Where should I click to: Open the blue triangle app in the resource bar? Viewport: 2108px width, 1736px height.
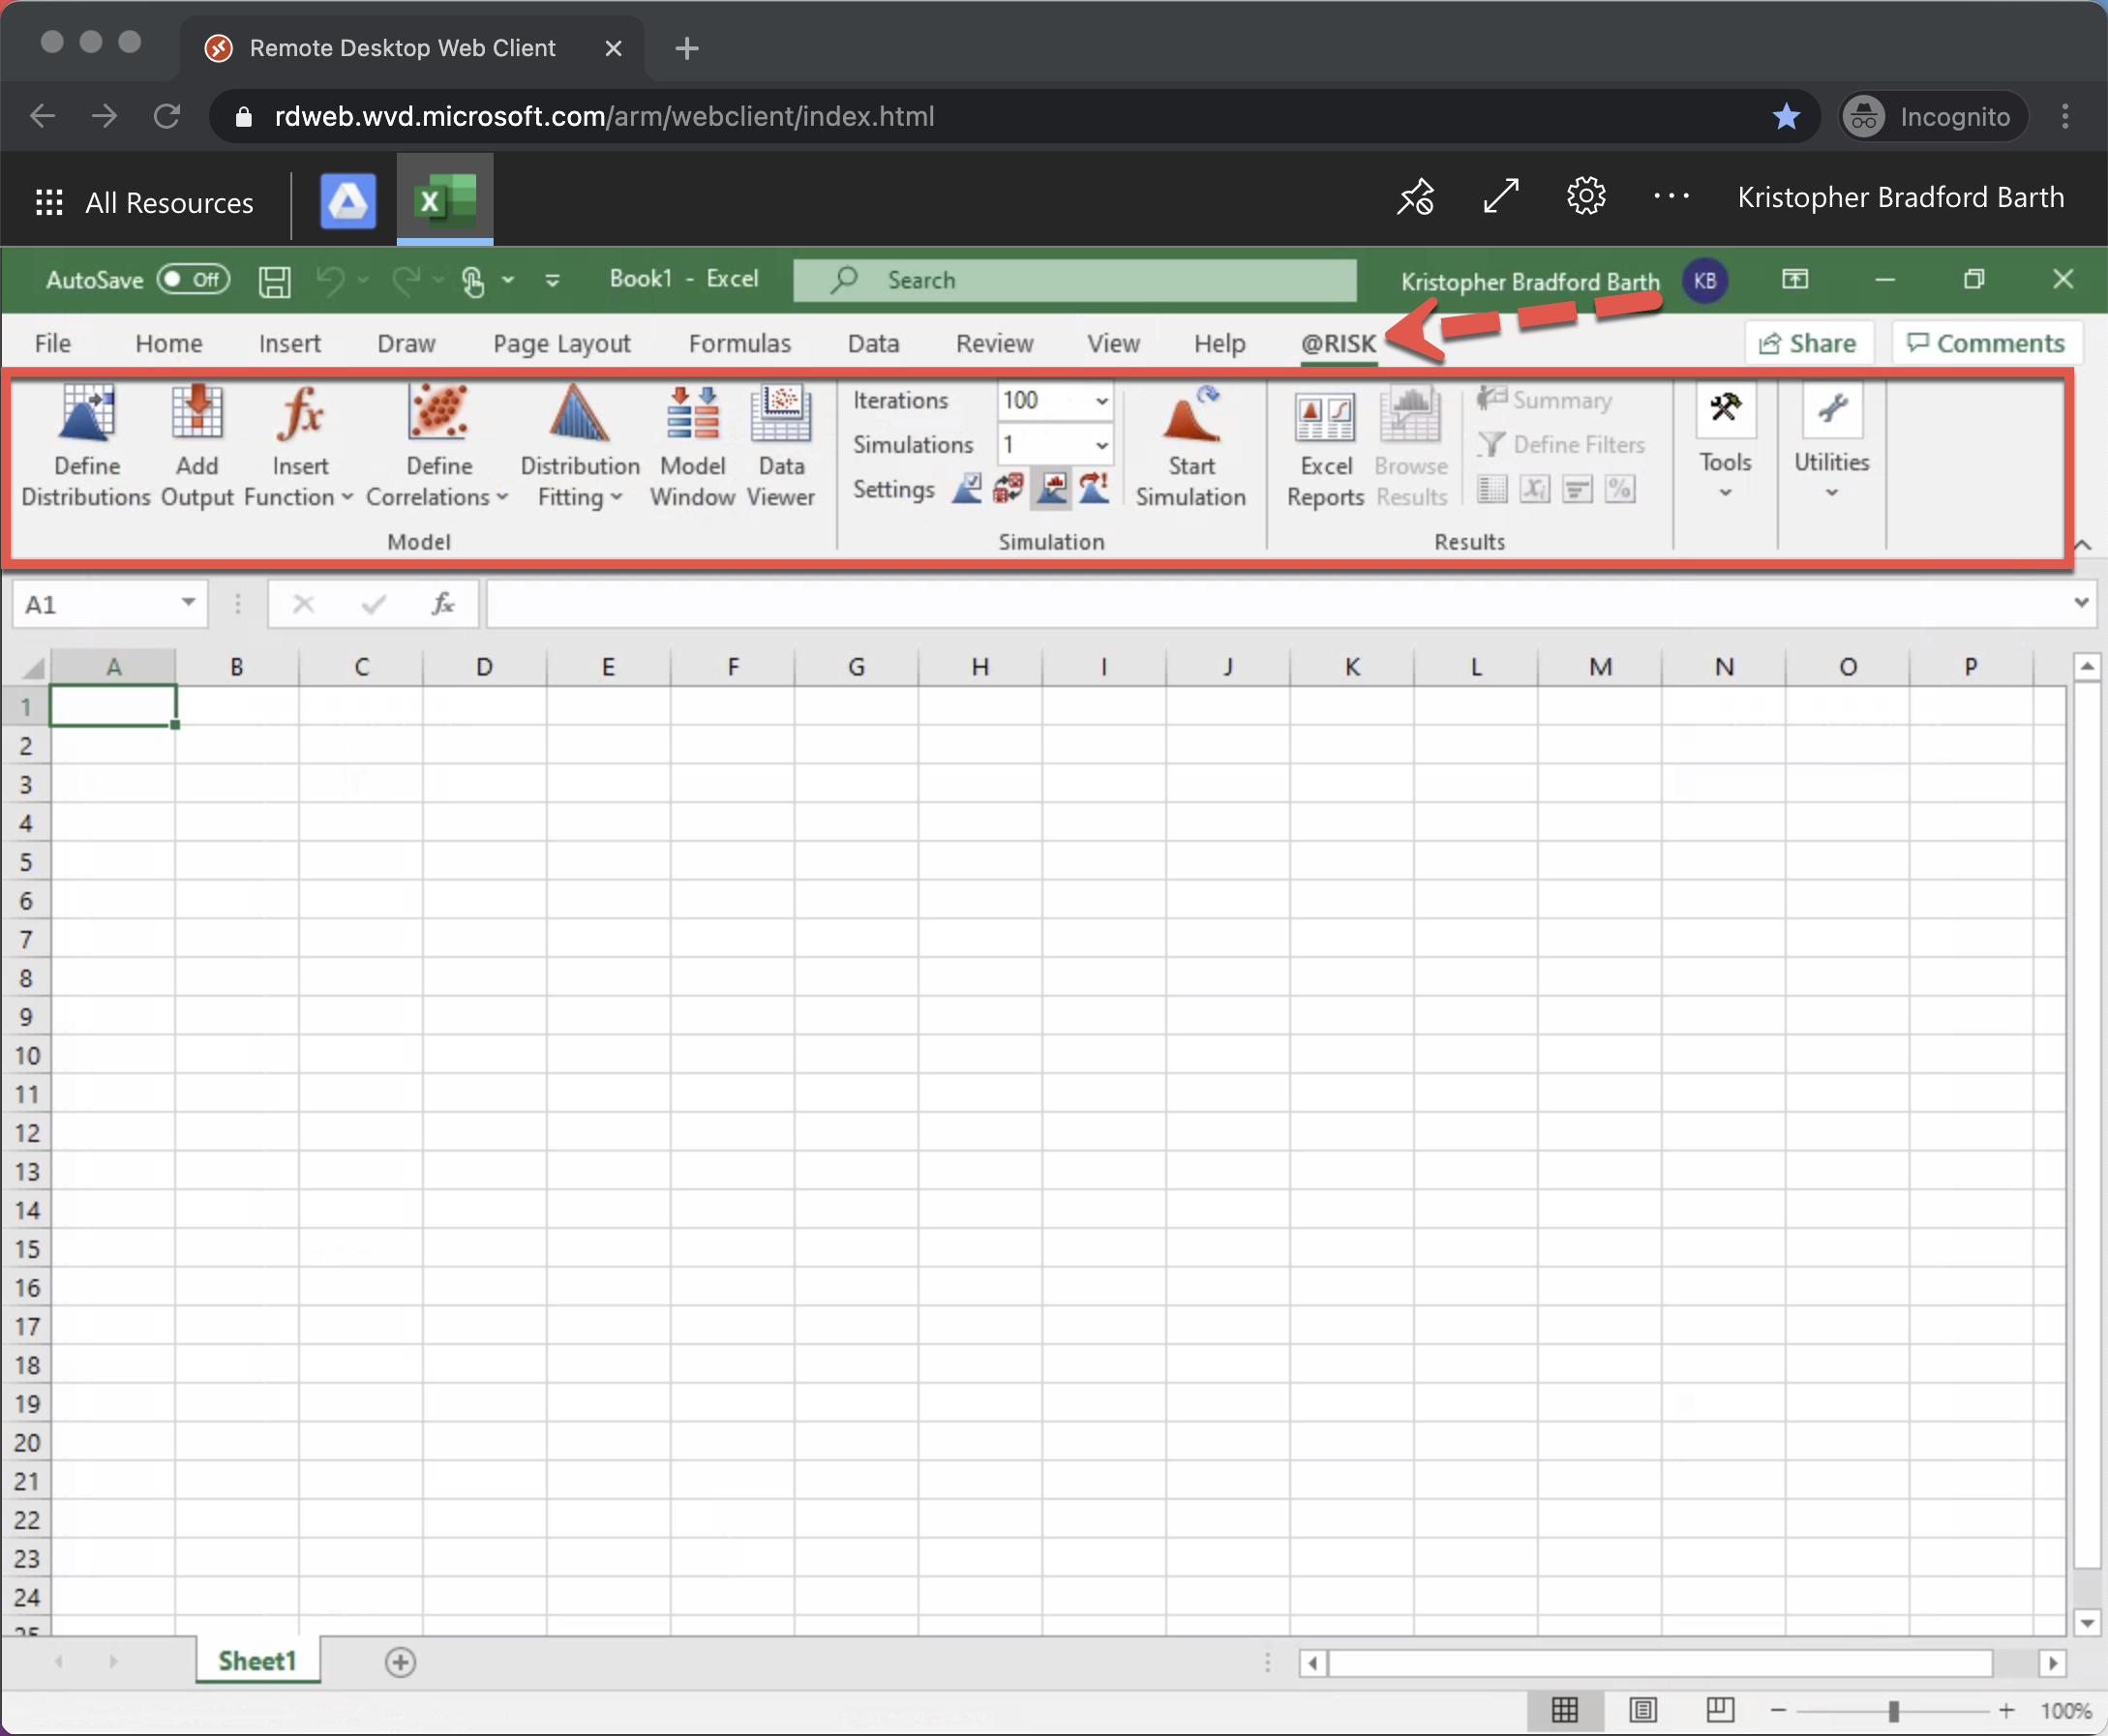coord(348,201)
